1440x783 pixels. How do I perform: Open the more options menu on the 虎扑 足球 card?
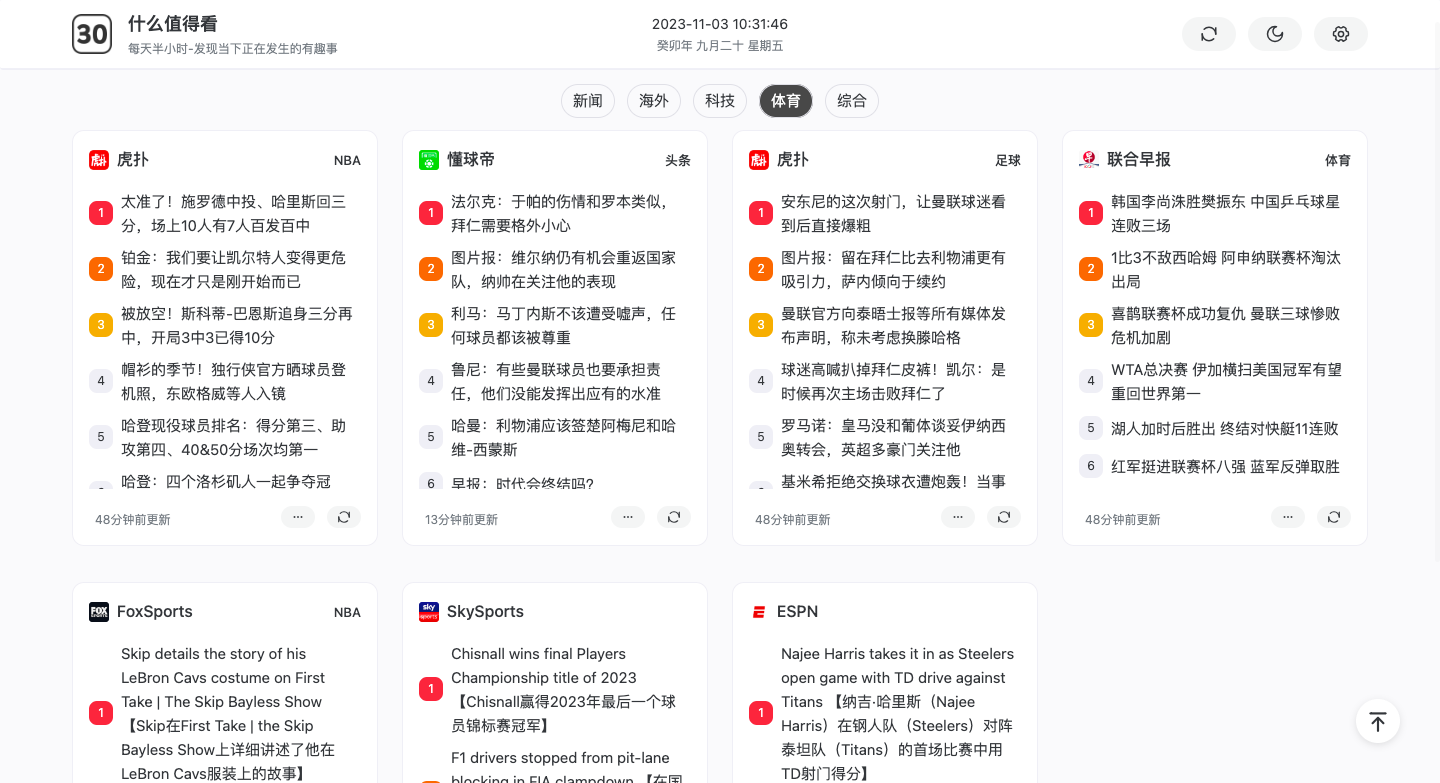[x=958, y=517]
